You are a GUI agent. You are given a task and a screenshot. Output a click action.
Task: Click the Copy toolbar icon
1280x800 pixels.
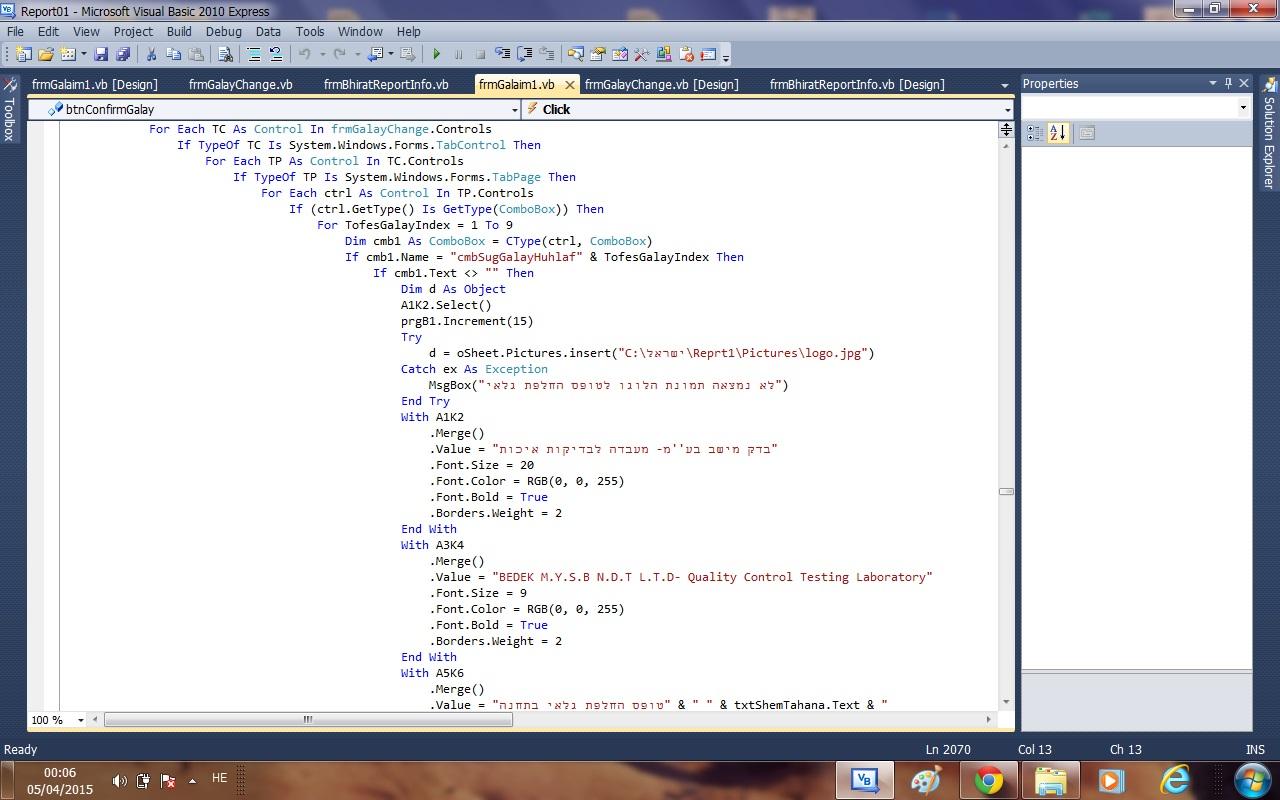click(173, 54)
